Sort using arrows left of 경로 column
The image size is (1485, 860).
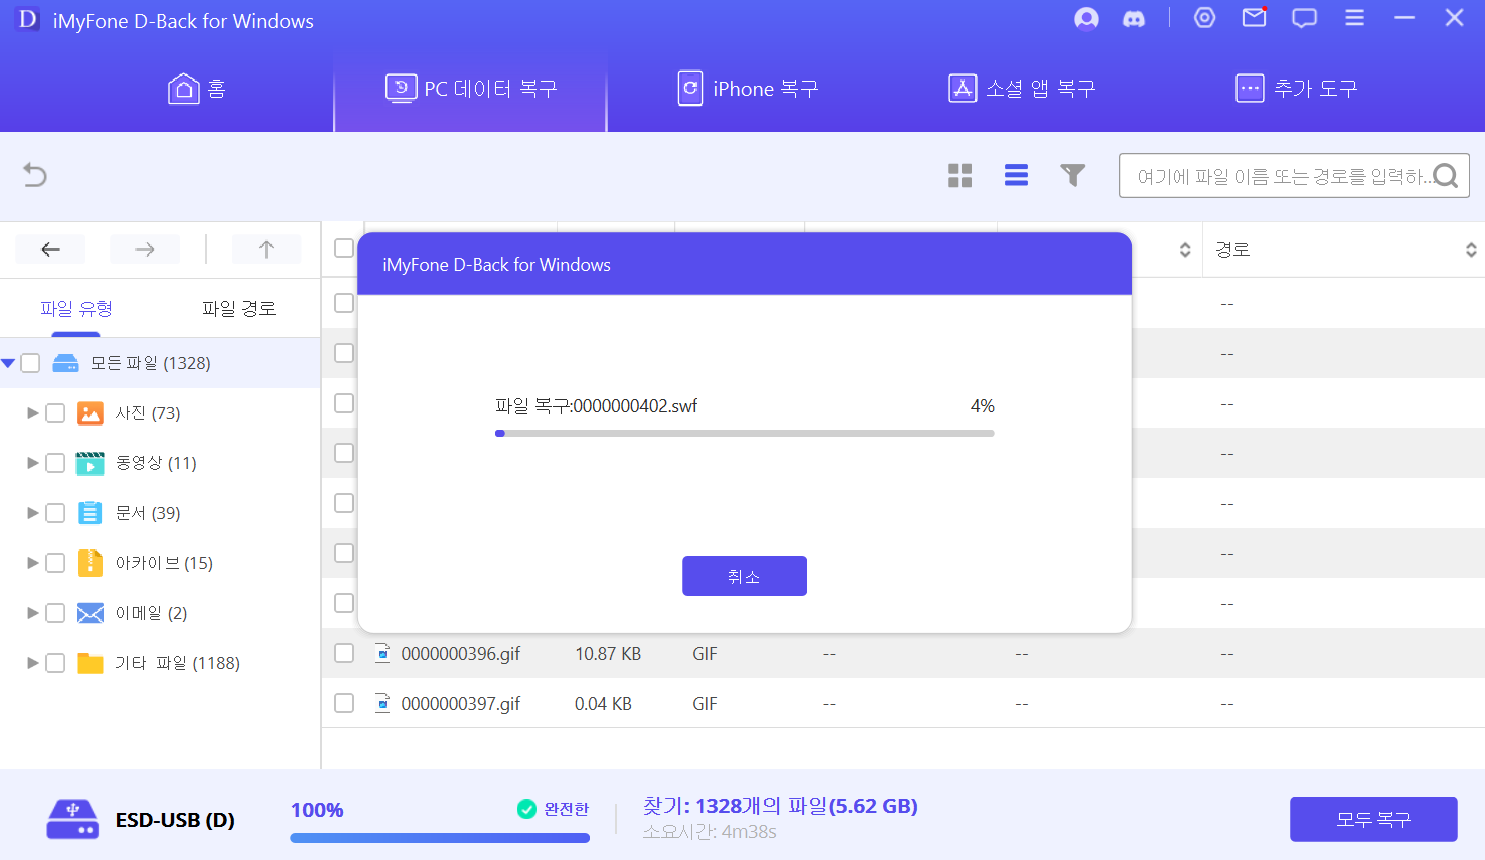(x=1185, y=250)
